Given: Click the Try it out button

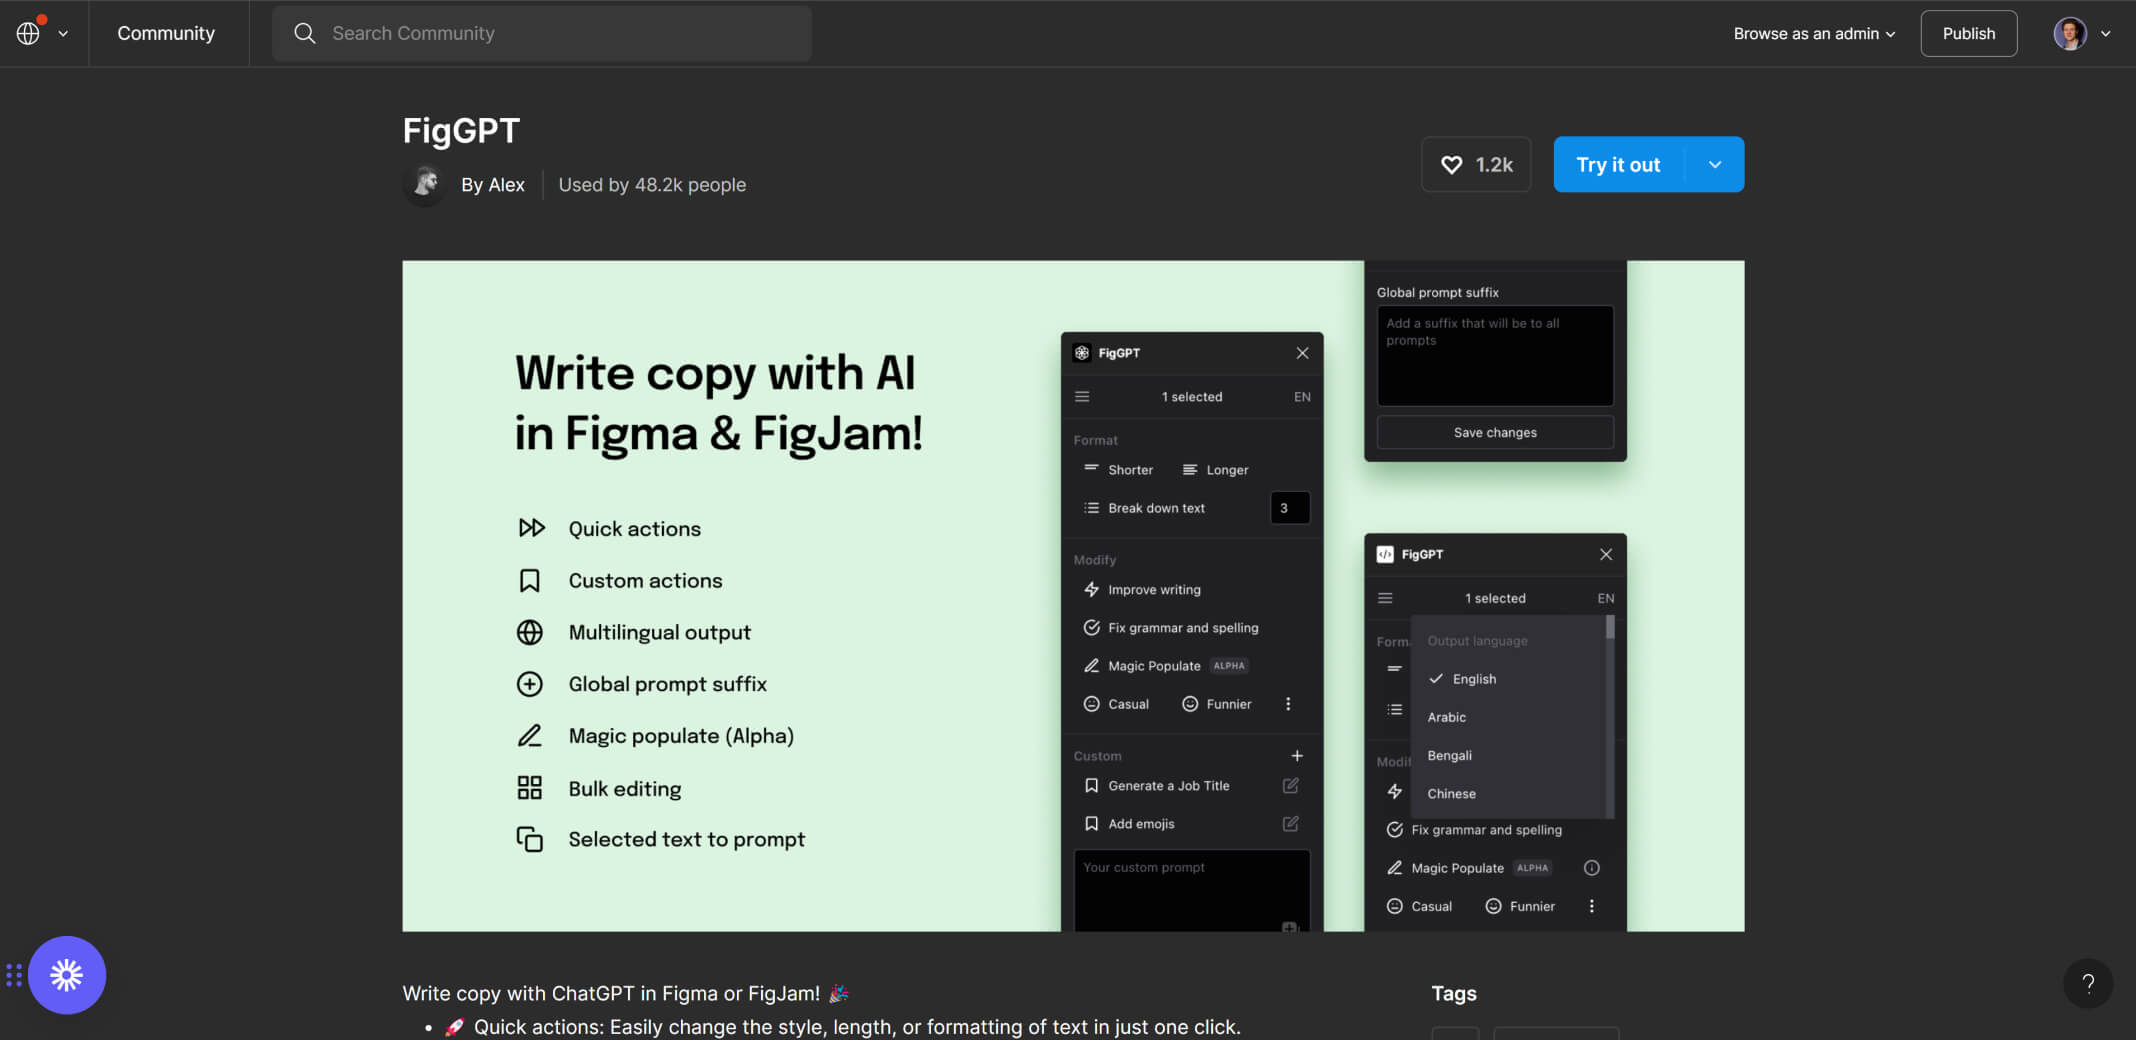Looking at the screenshot, I should 1618,165.
